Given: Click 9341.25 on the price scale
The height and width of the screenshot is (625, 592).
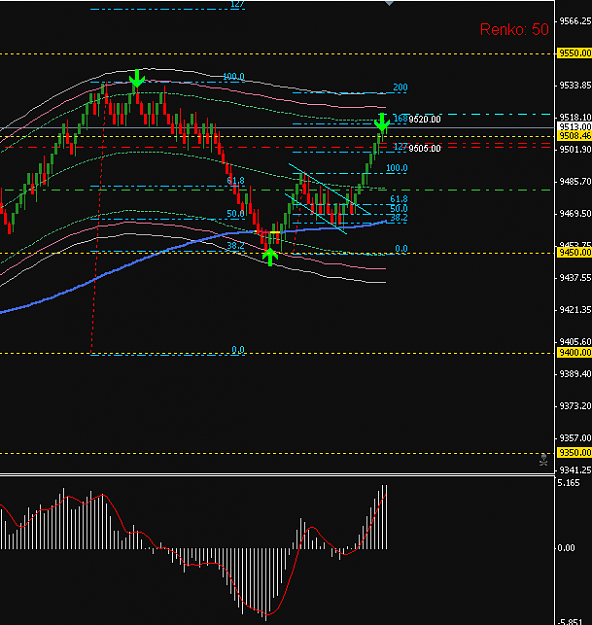Looking at the screenshot, I should (575, 470).
